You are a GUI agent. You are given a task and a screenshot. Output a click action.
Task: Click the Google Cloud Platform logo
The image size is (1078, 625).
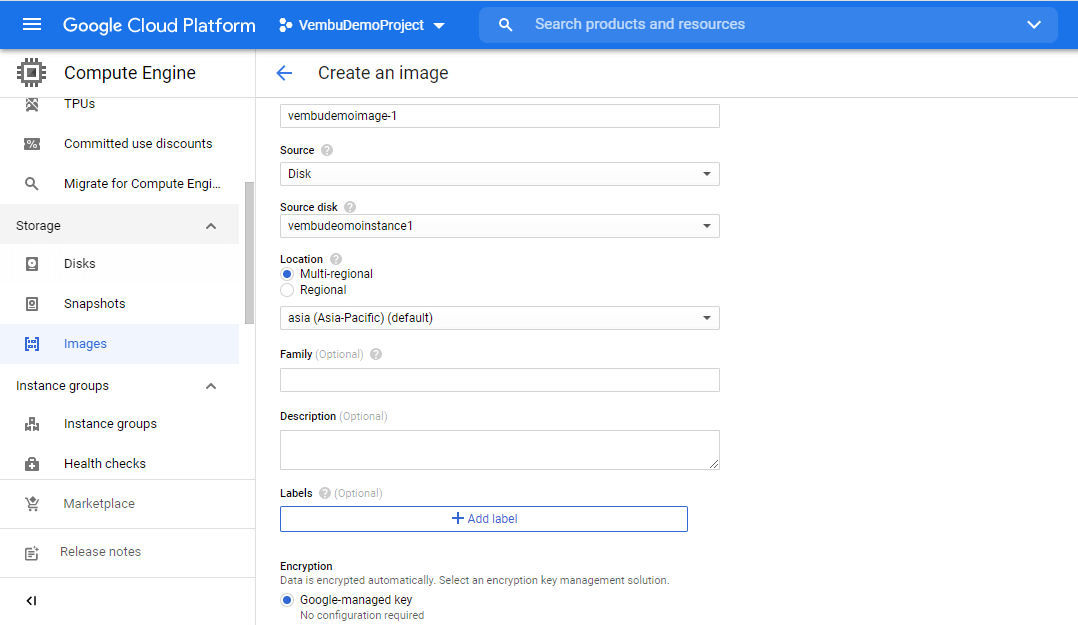click(x=159, y=25)
